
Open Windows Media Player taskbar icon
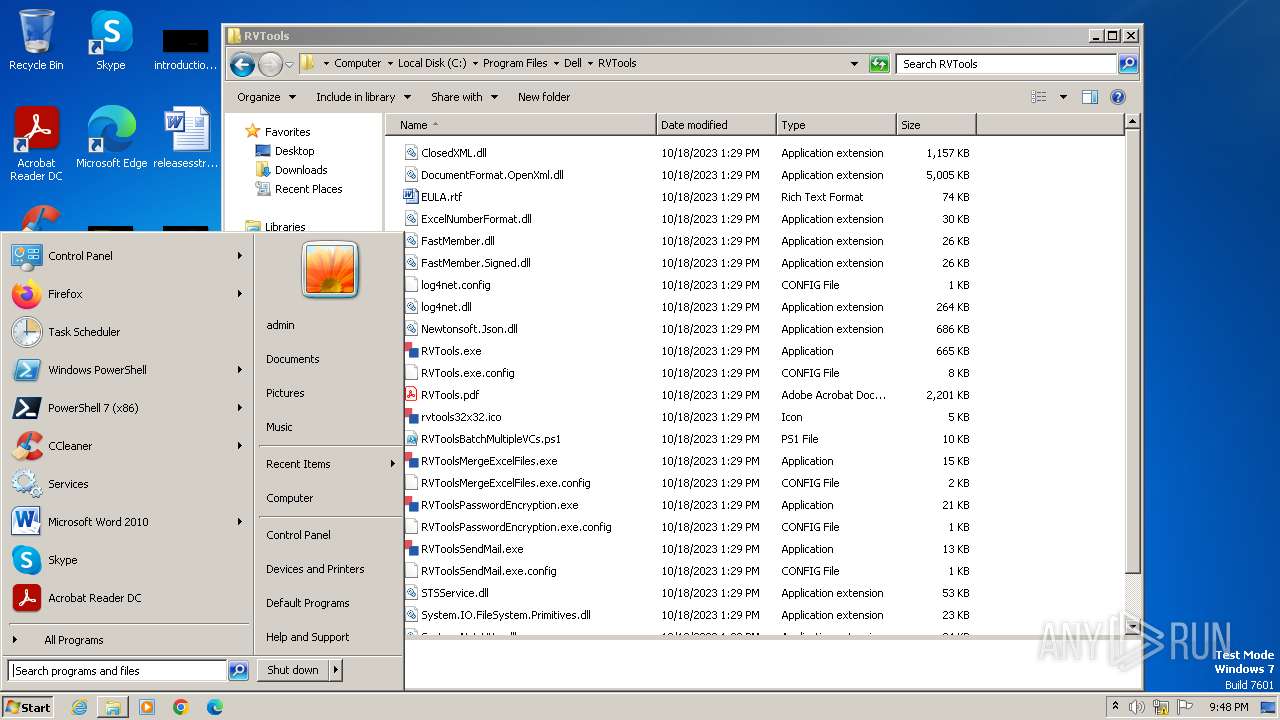(x=147, y=707)
